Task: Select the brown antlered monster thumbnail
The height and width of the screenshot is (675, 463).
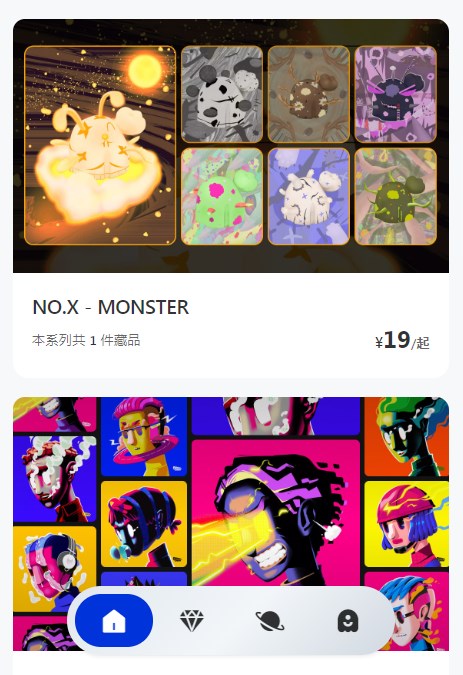Action: point(309,94)
